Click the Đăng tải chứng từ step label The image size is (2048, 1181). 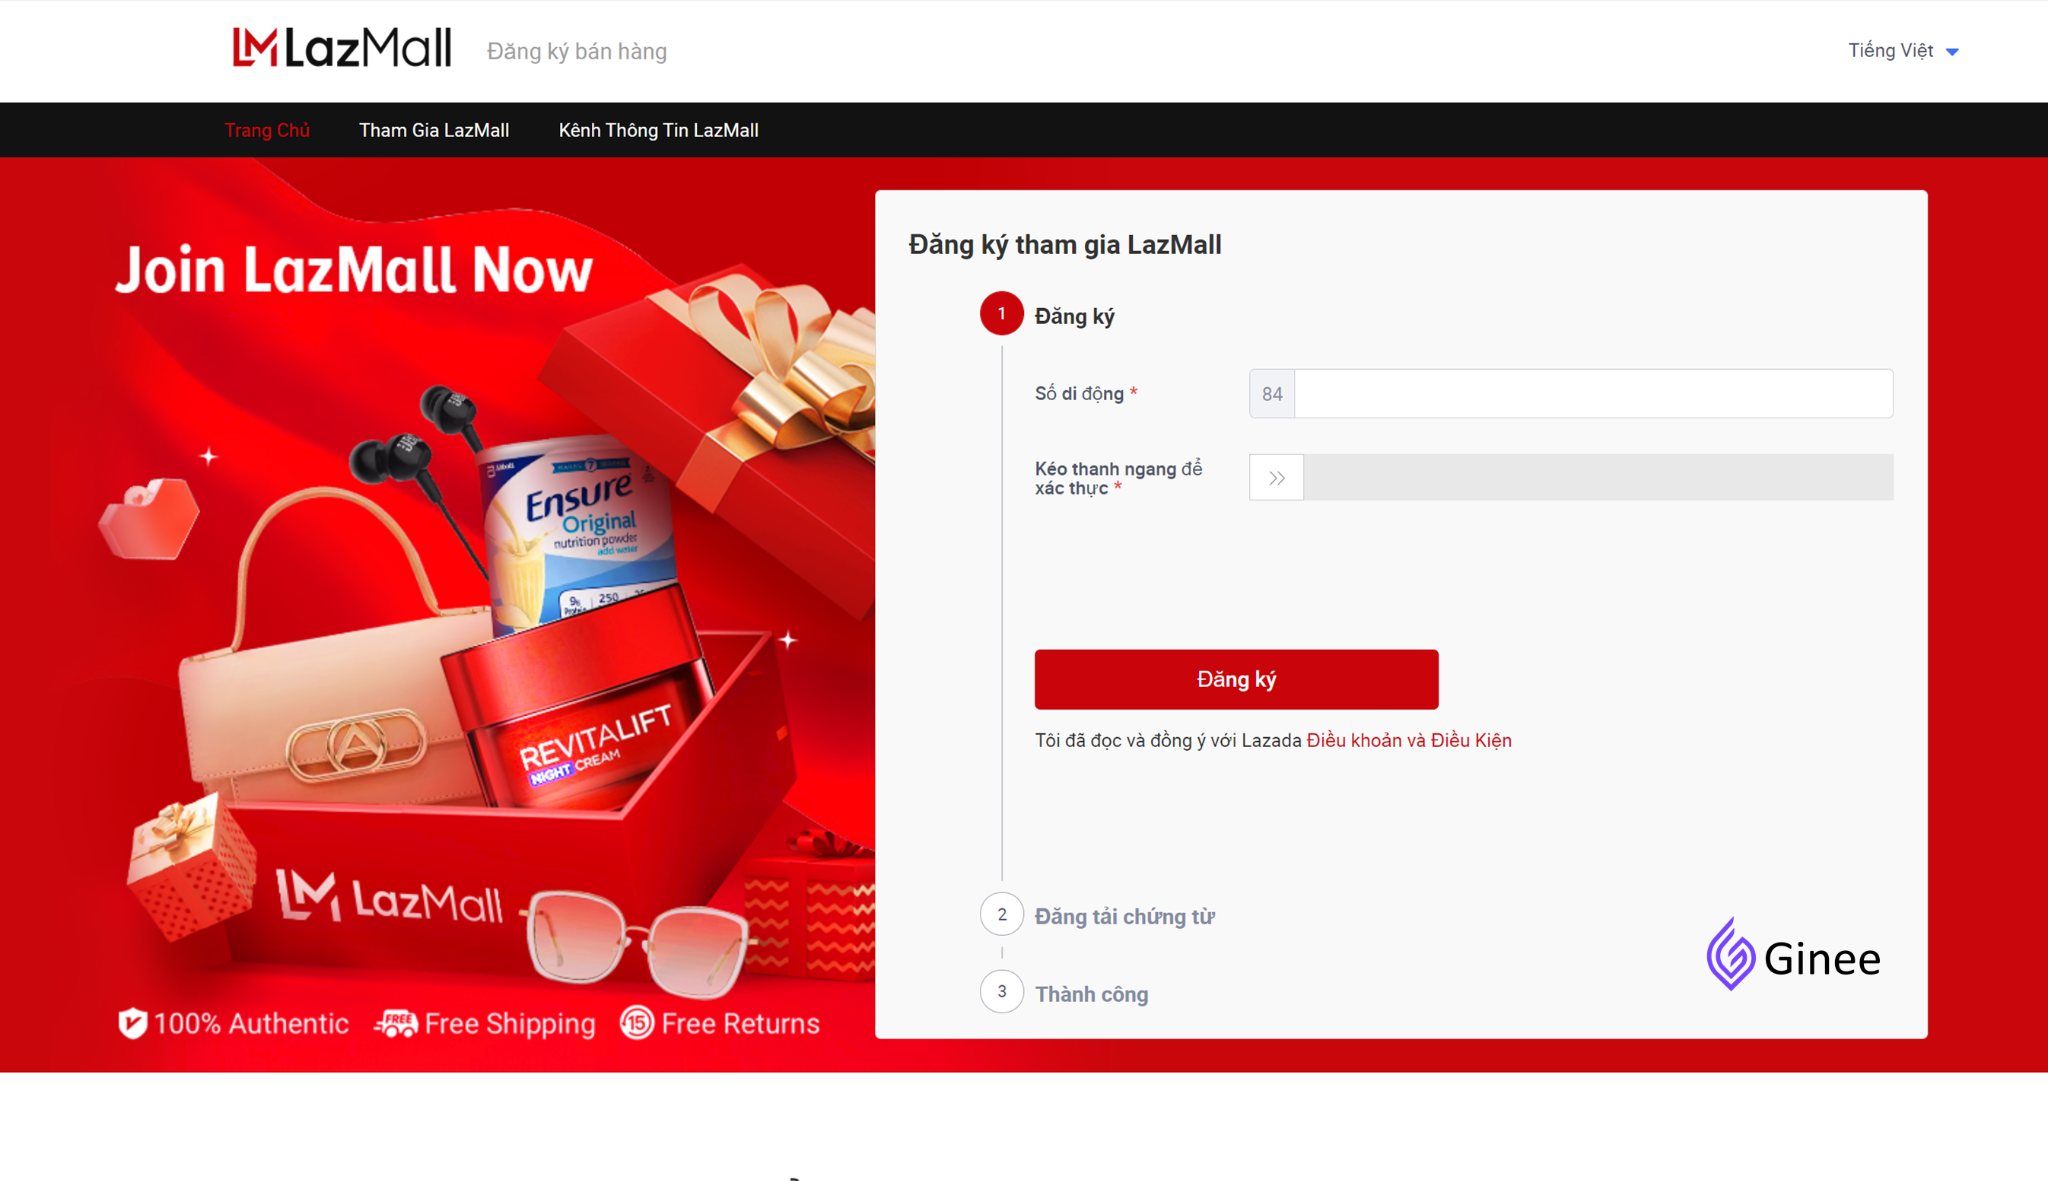[x=1124, y=917]
